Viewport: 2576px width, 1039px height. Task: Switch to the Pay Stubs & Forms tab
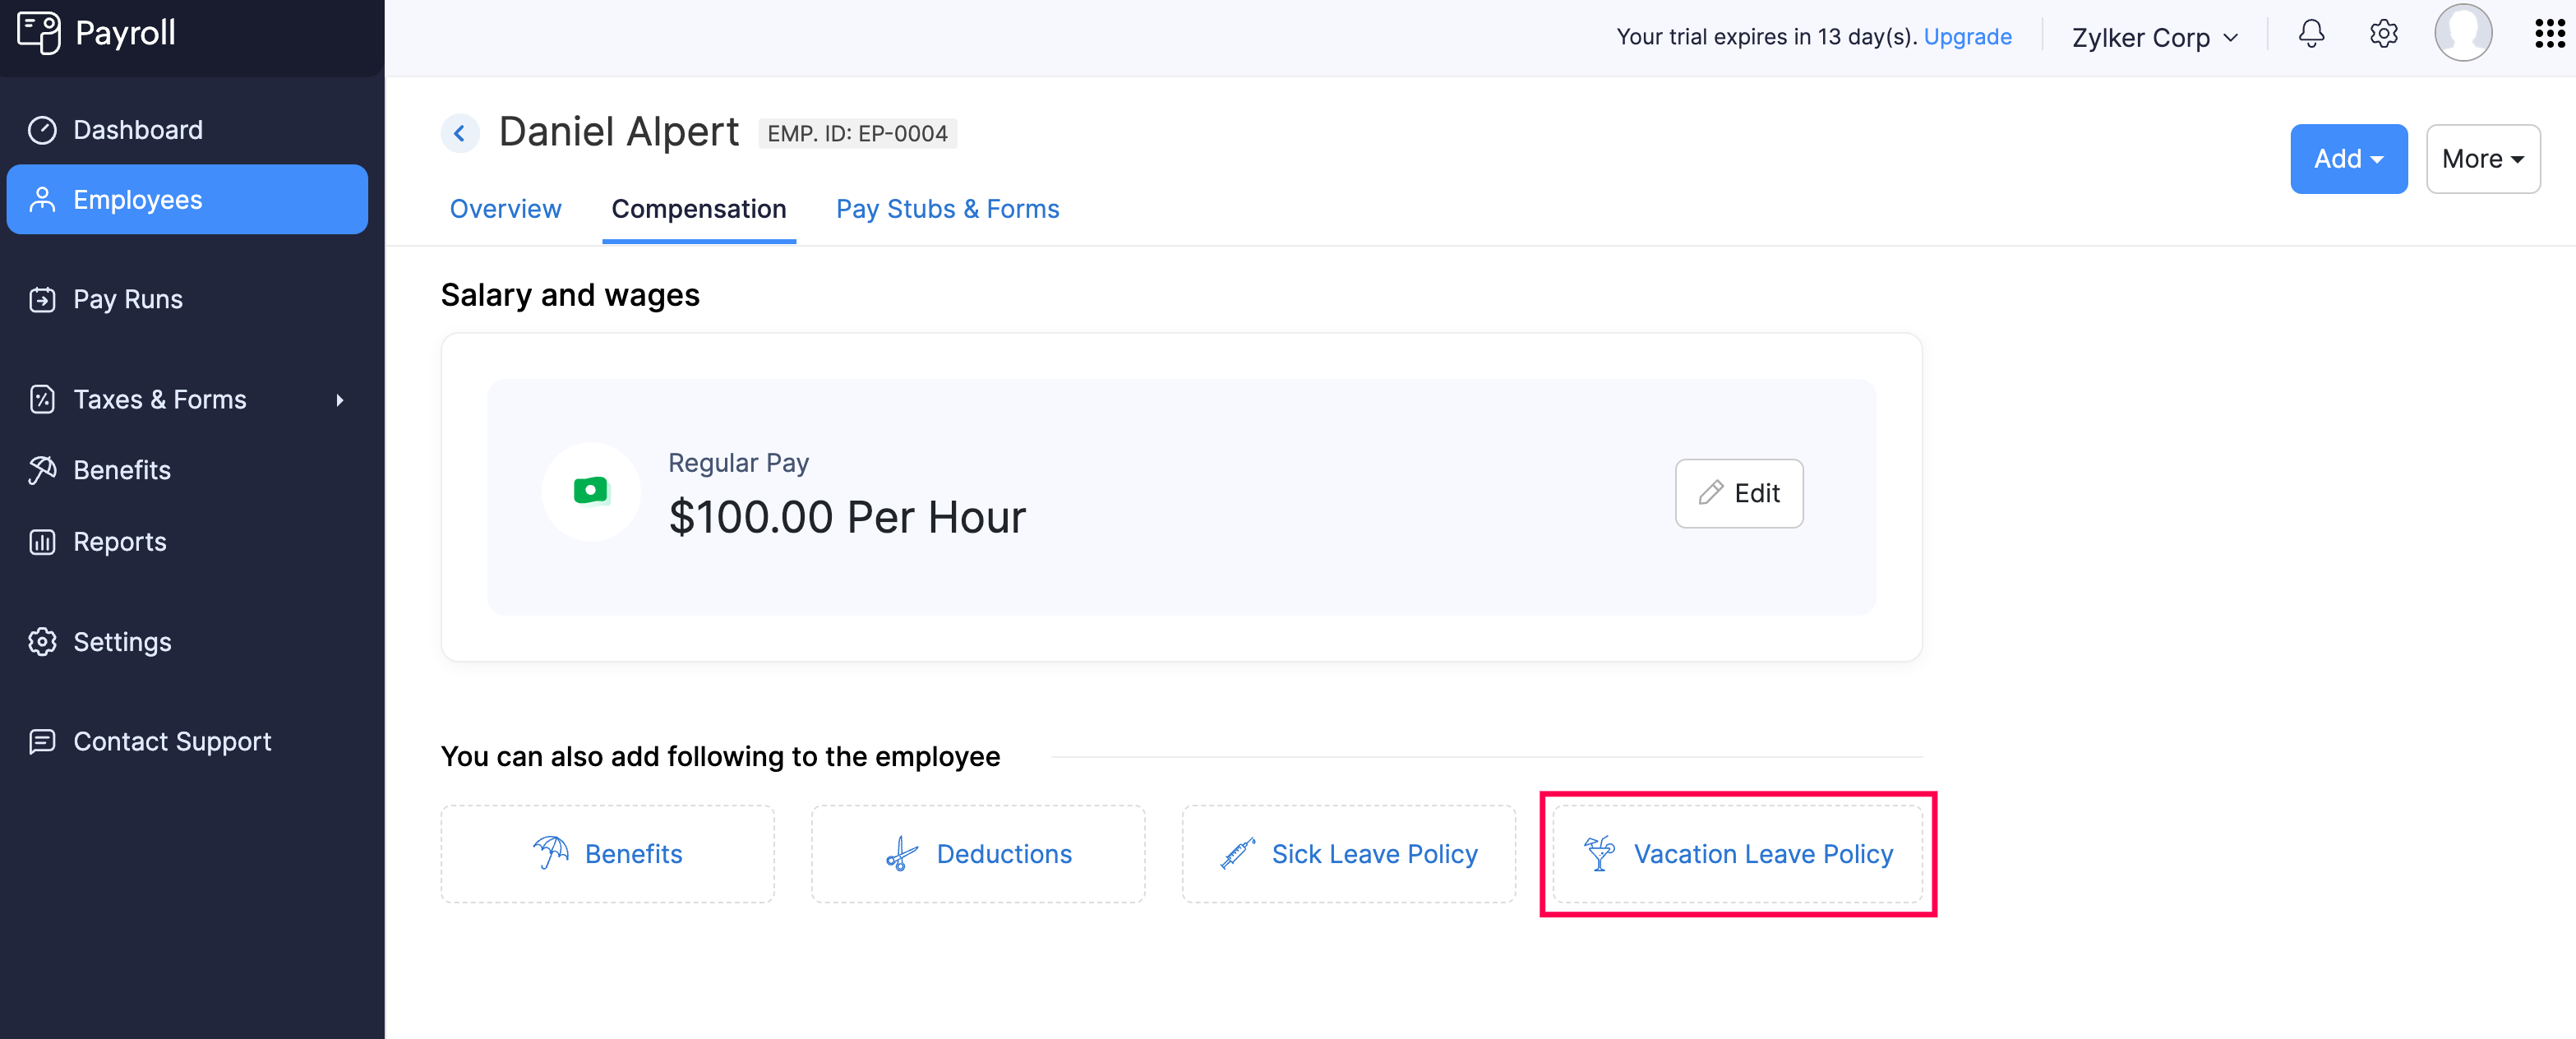click(947, 209)
